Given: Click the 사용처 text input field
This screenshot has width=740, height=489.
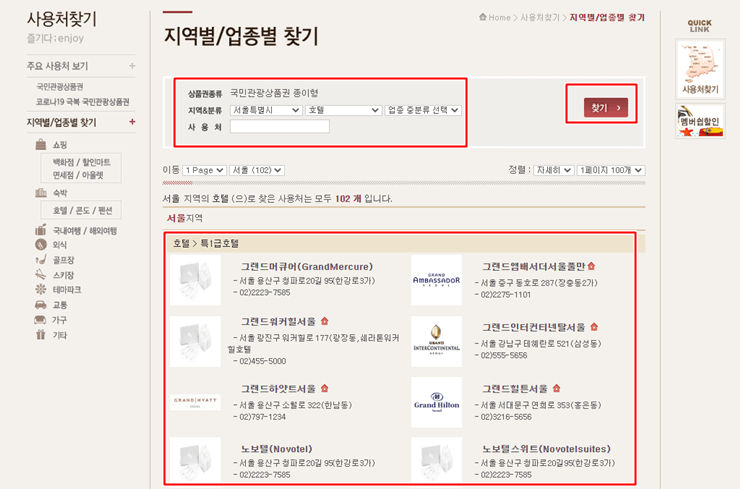Looking at the screenshot, I should click(280, 126).
